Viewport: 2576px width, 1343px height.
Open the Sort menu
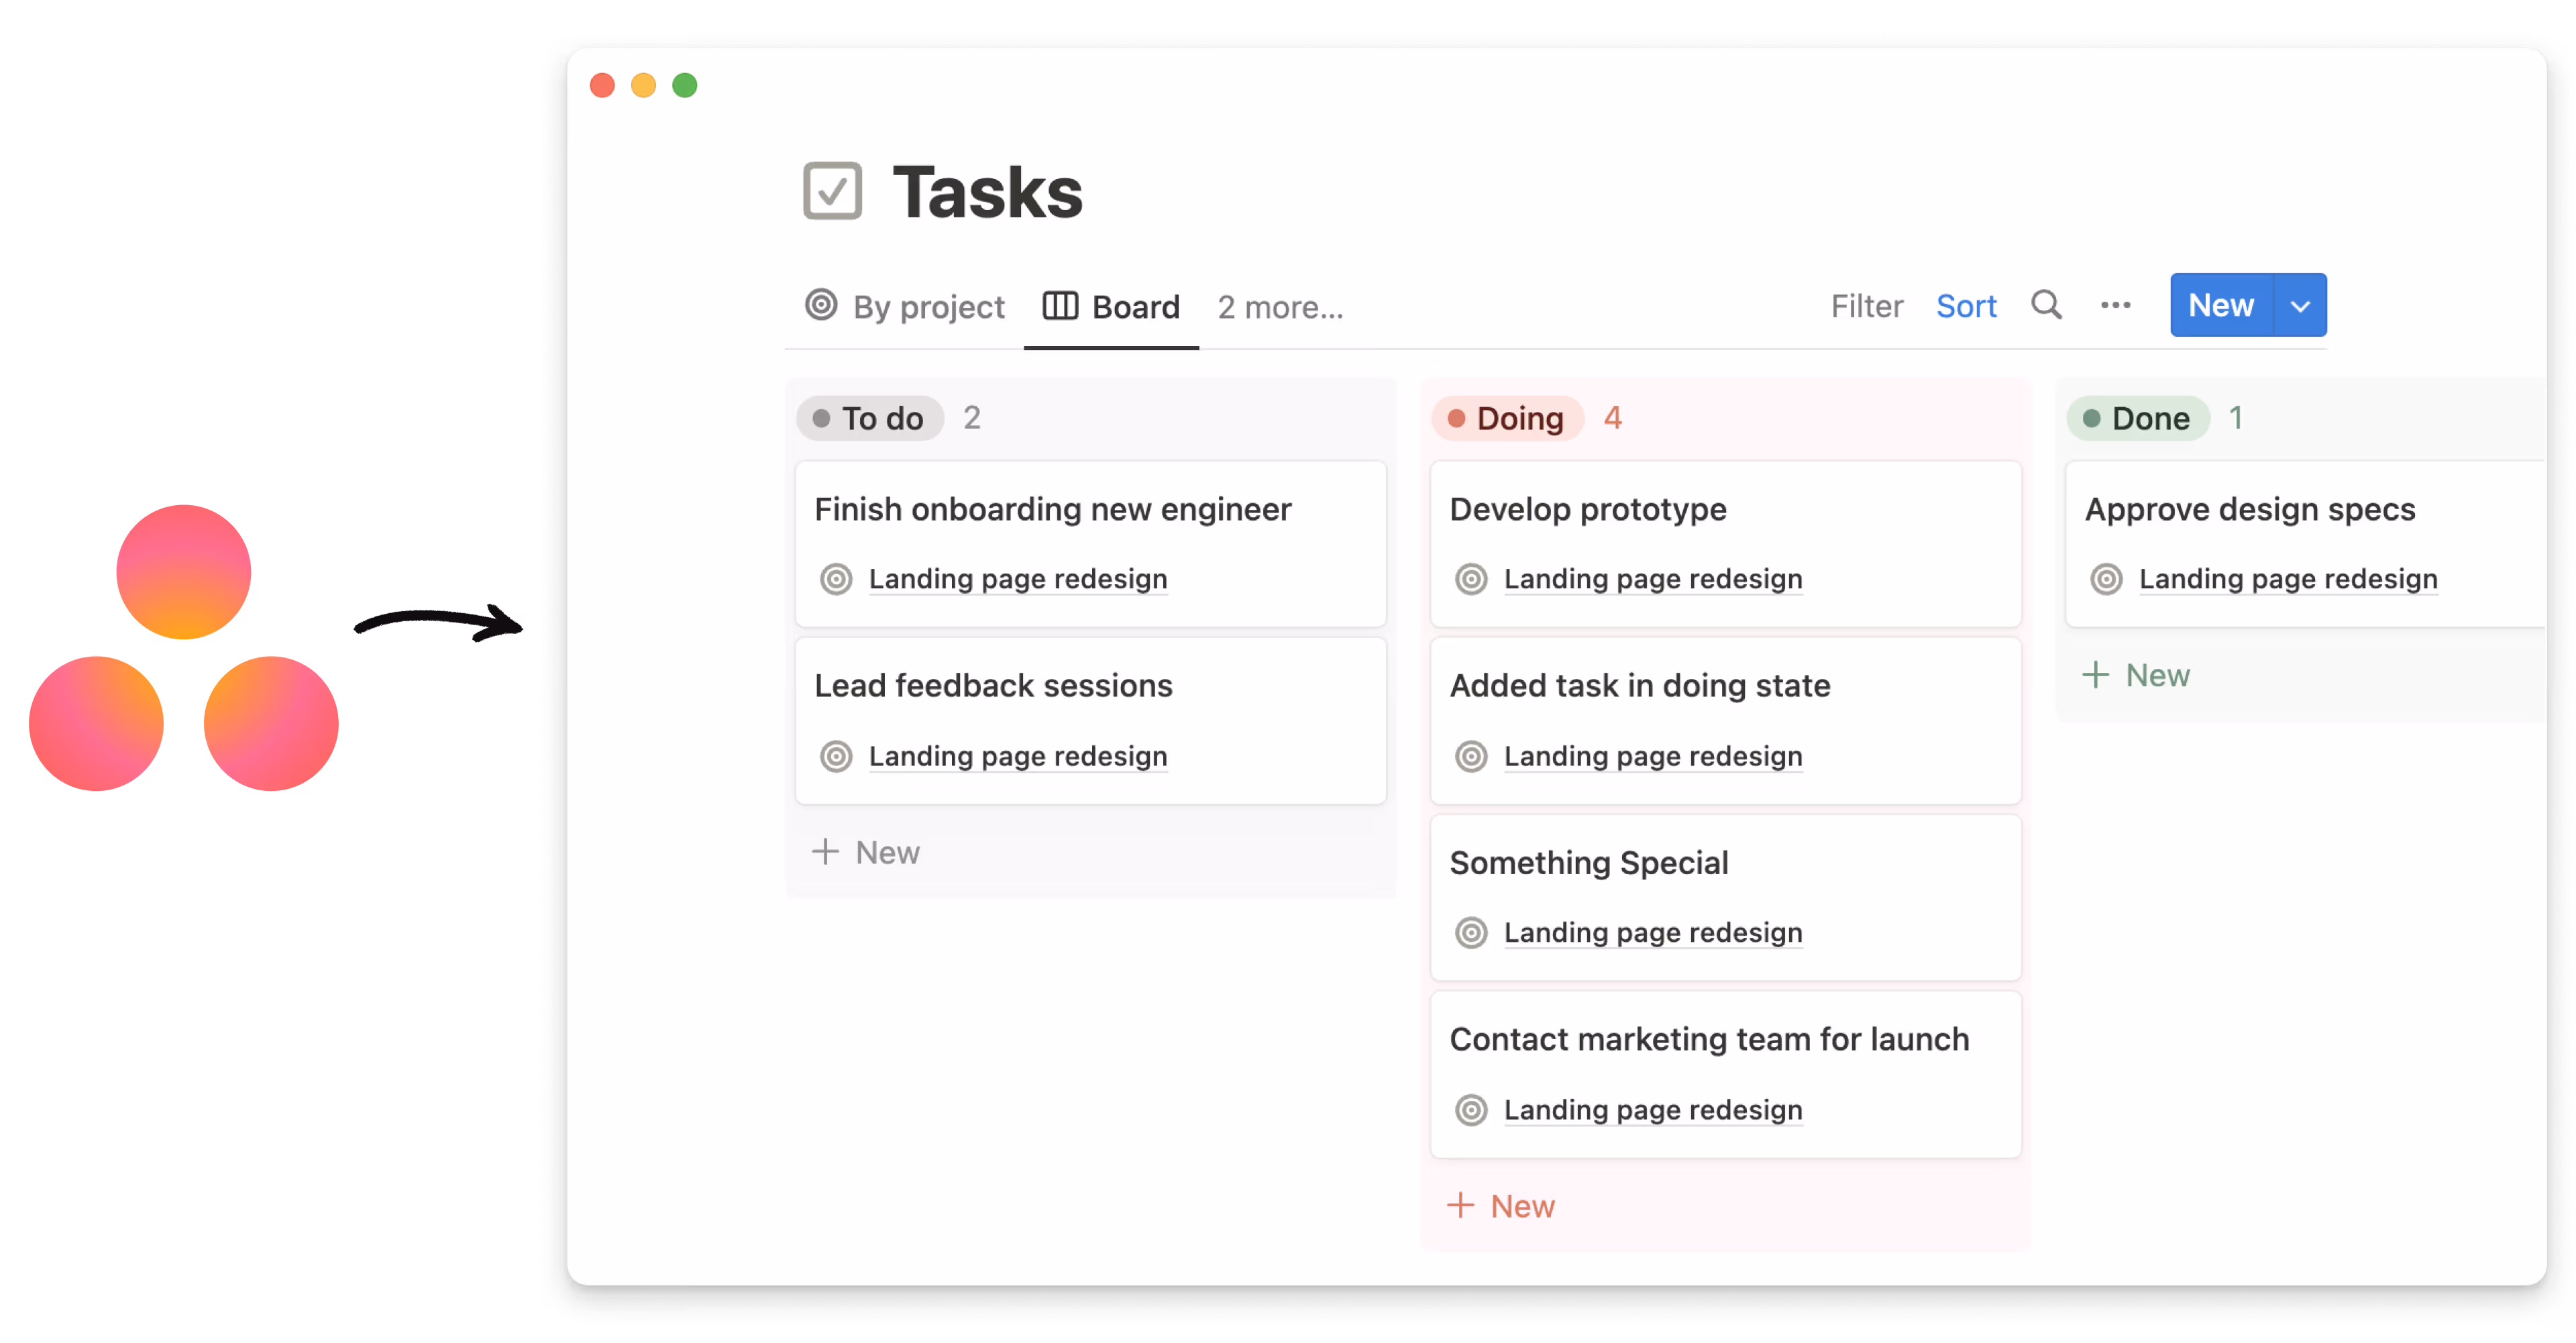pos(1966,305)
